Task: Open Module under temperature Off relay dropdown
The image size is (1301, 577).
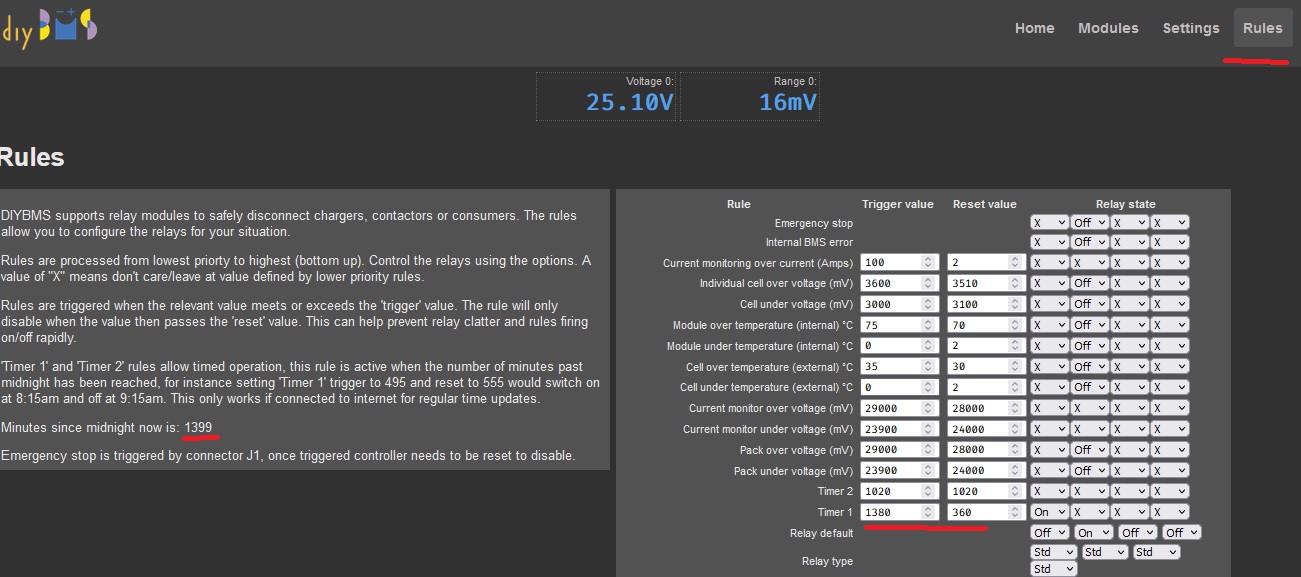Action: click(1089, 345)
